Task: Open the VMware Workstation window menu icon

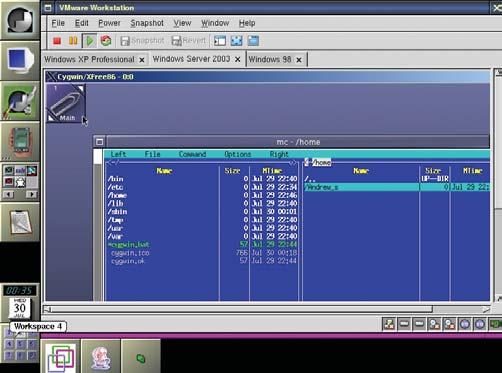Action: [x=48, y=8]
